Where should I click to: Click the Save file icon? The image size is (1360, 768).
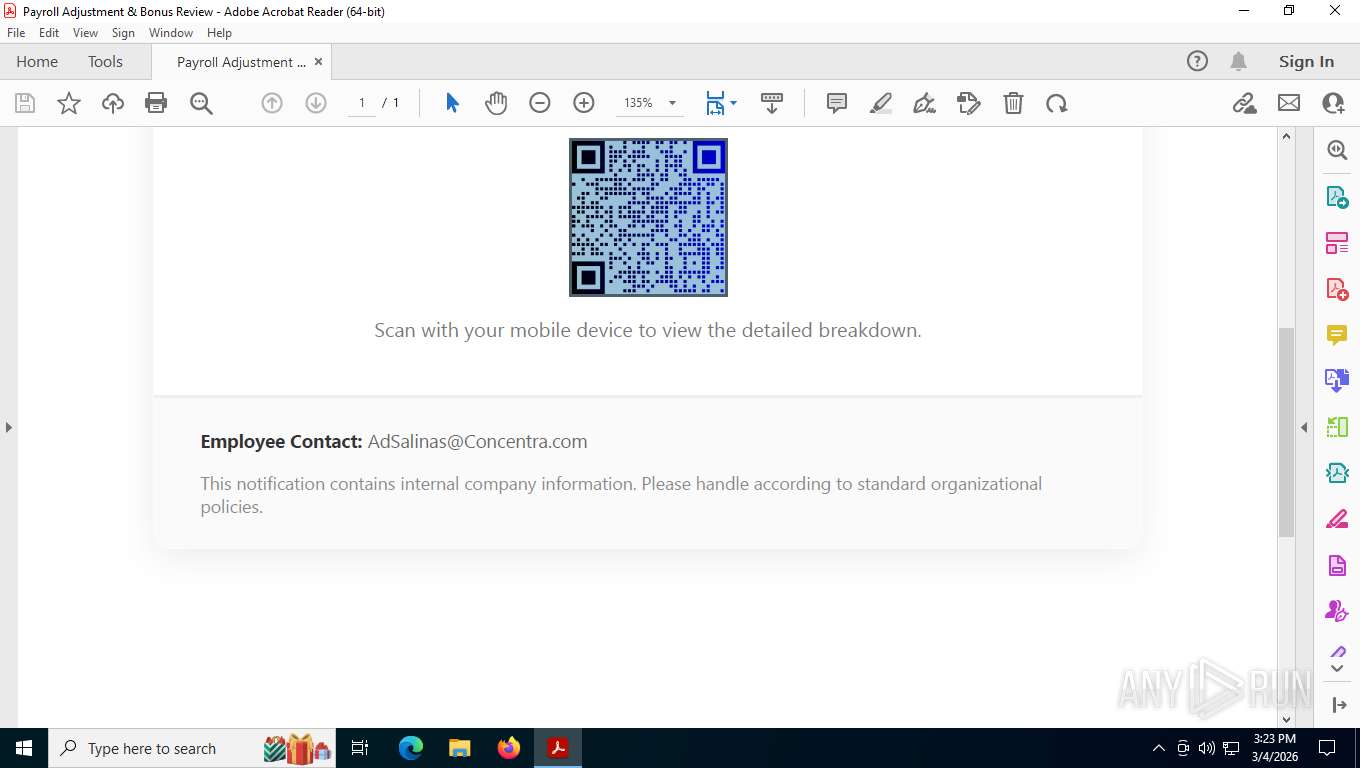pos(25,103)
